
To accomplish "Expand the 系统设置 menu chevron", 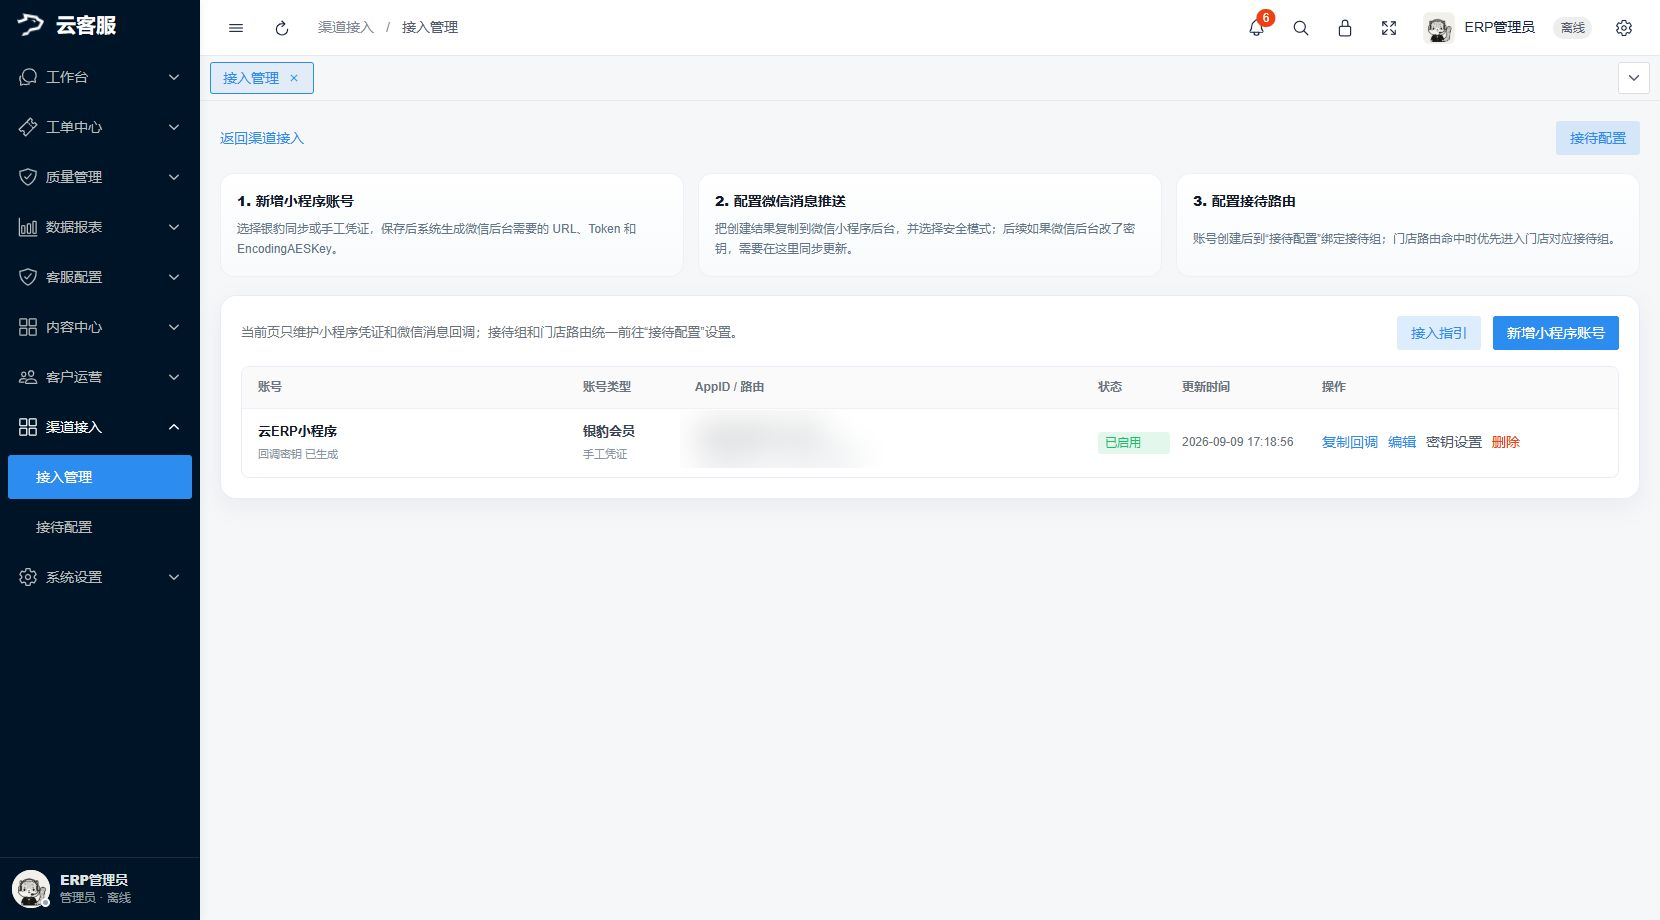I will click(x=174, y=577).
